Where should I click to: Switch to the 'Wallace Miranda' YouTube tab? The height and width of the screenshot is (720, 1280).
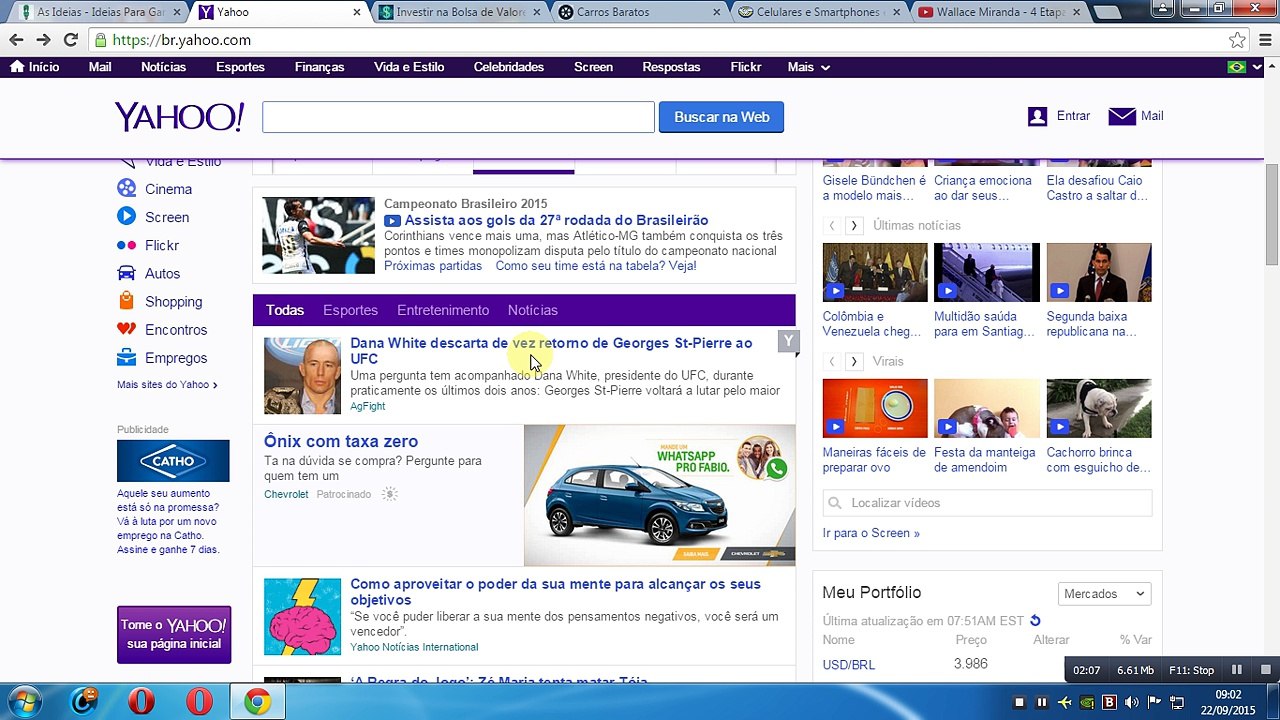[x=998, y=12]
